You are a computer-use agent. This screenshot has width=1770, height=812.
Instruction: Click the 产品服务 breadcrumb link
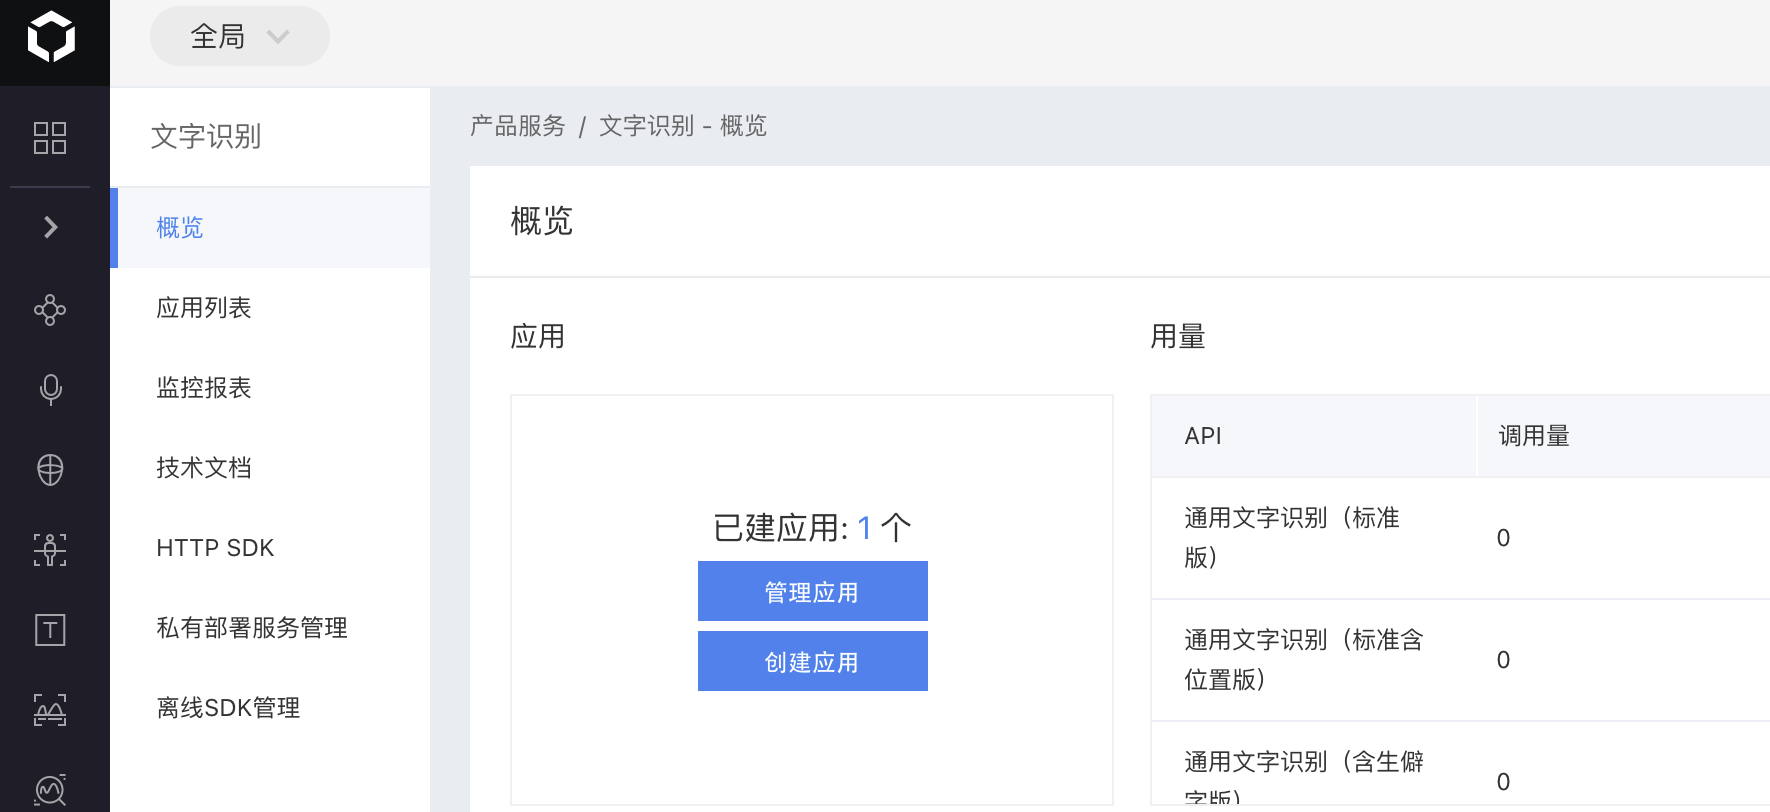[x=517, y=126]
